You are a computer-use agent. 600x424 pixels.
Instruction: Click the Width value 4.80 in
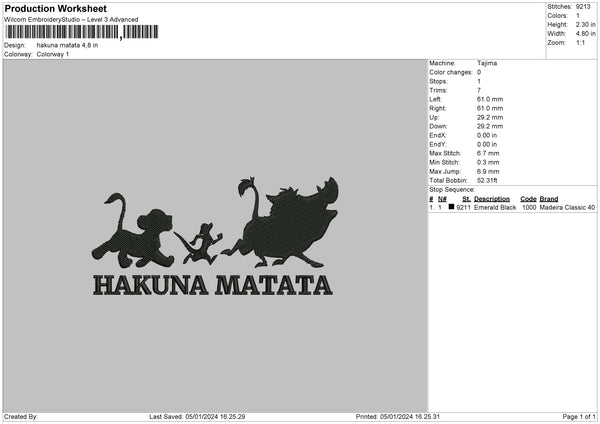[585, 34]
